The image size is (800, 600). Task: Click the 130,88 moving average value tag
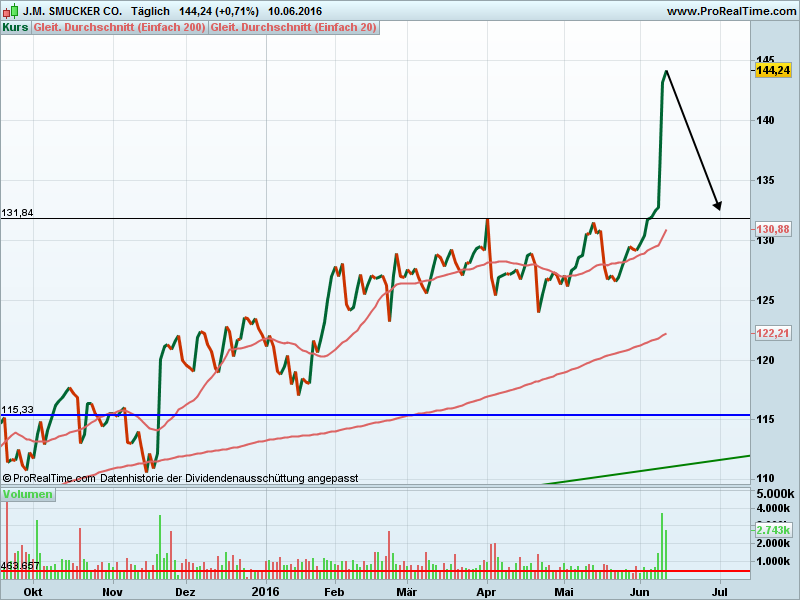point(773,229)
